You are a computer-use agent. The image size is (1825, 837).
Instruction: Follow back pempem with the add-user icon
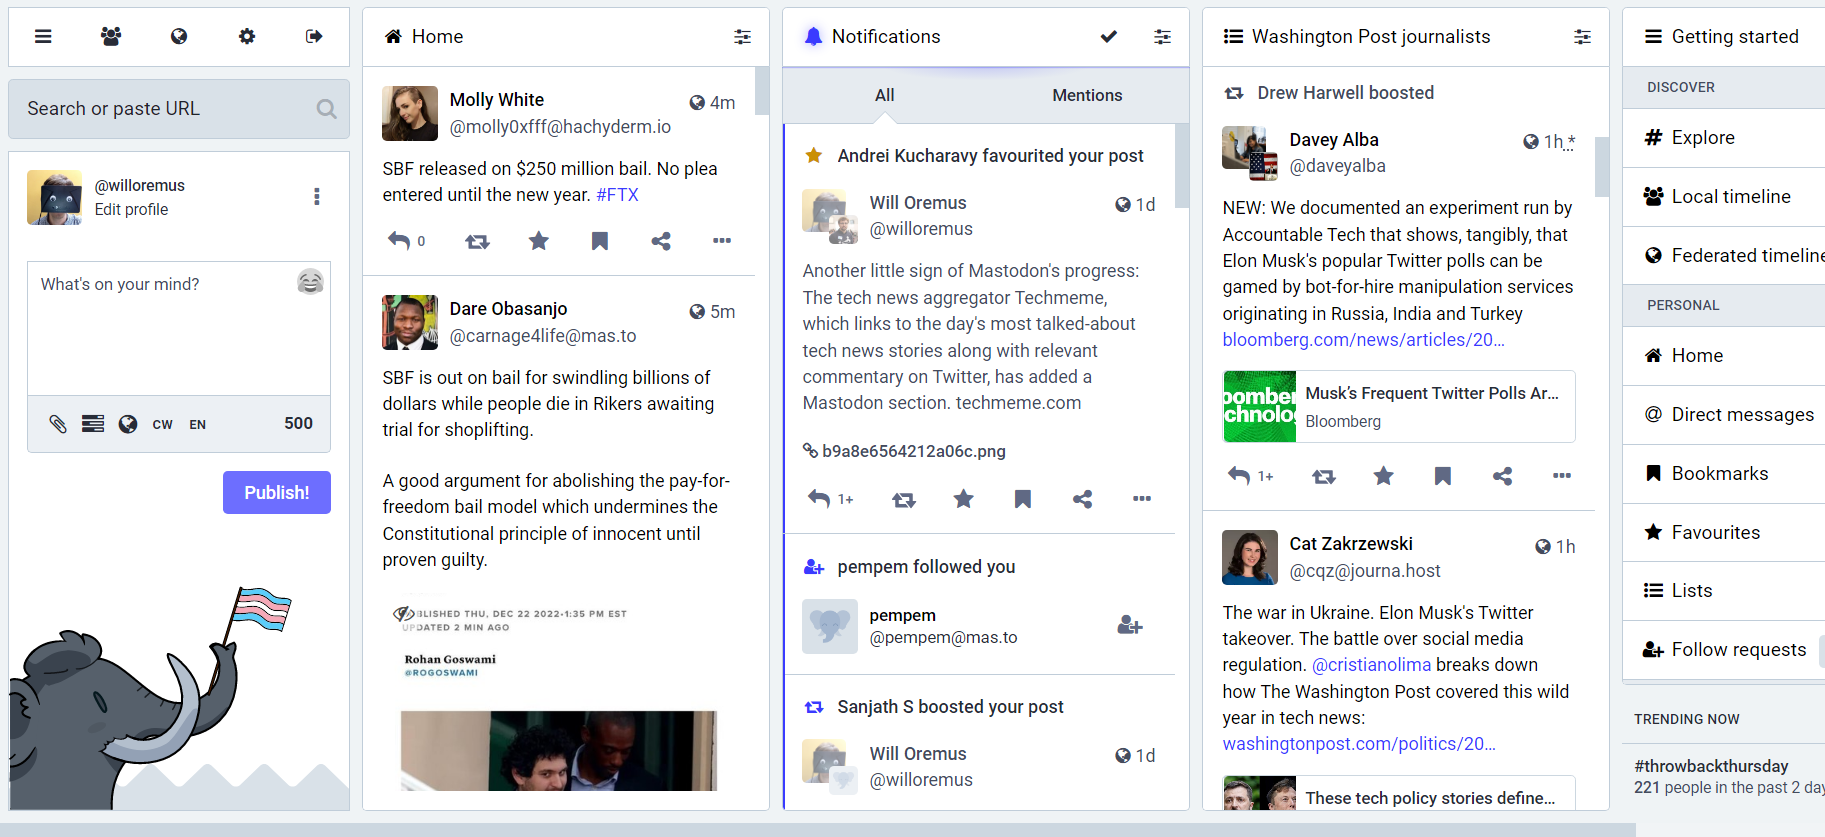tap(1129, 626)
